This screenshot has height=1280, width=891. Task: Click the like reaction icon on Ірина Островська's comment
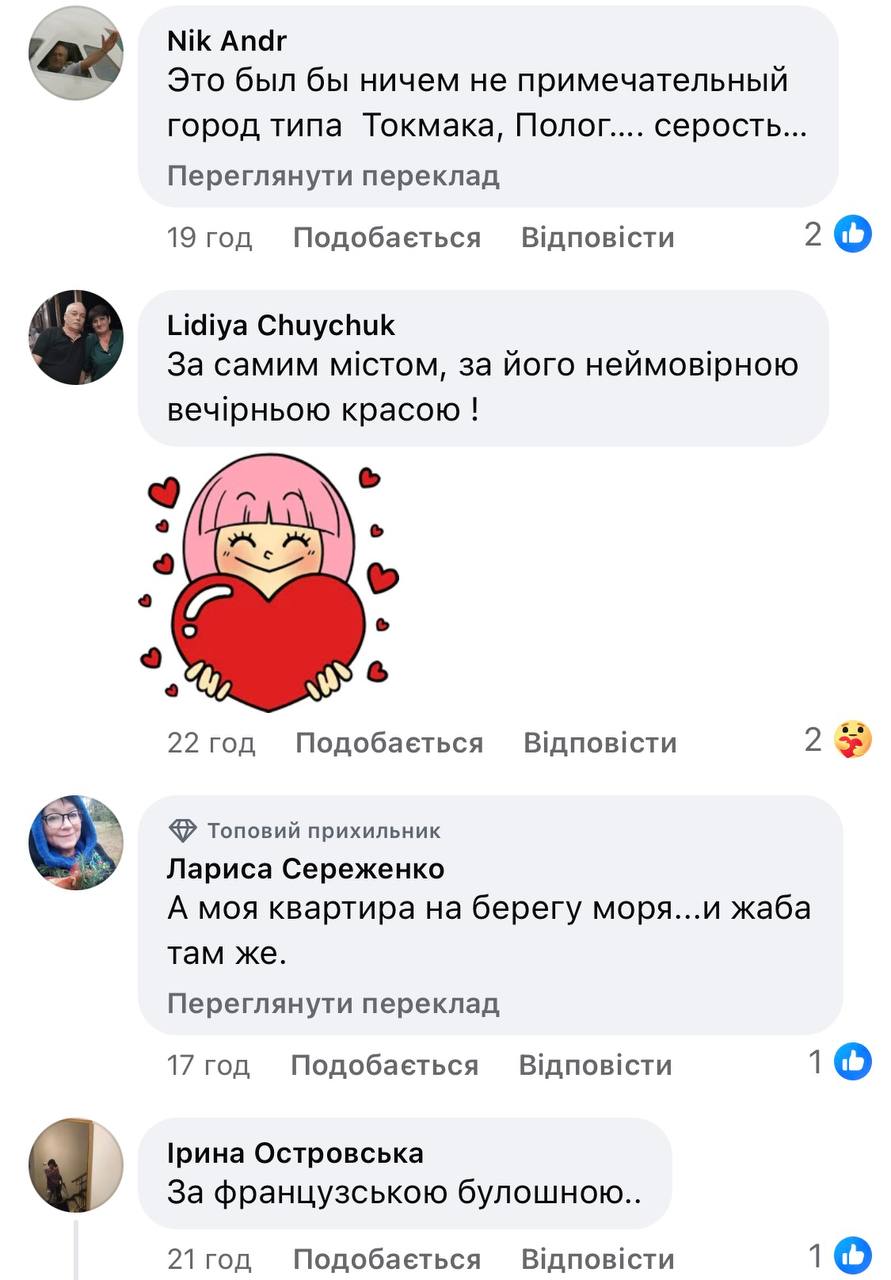click(x=853, y=1256)
